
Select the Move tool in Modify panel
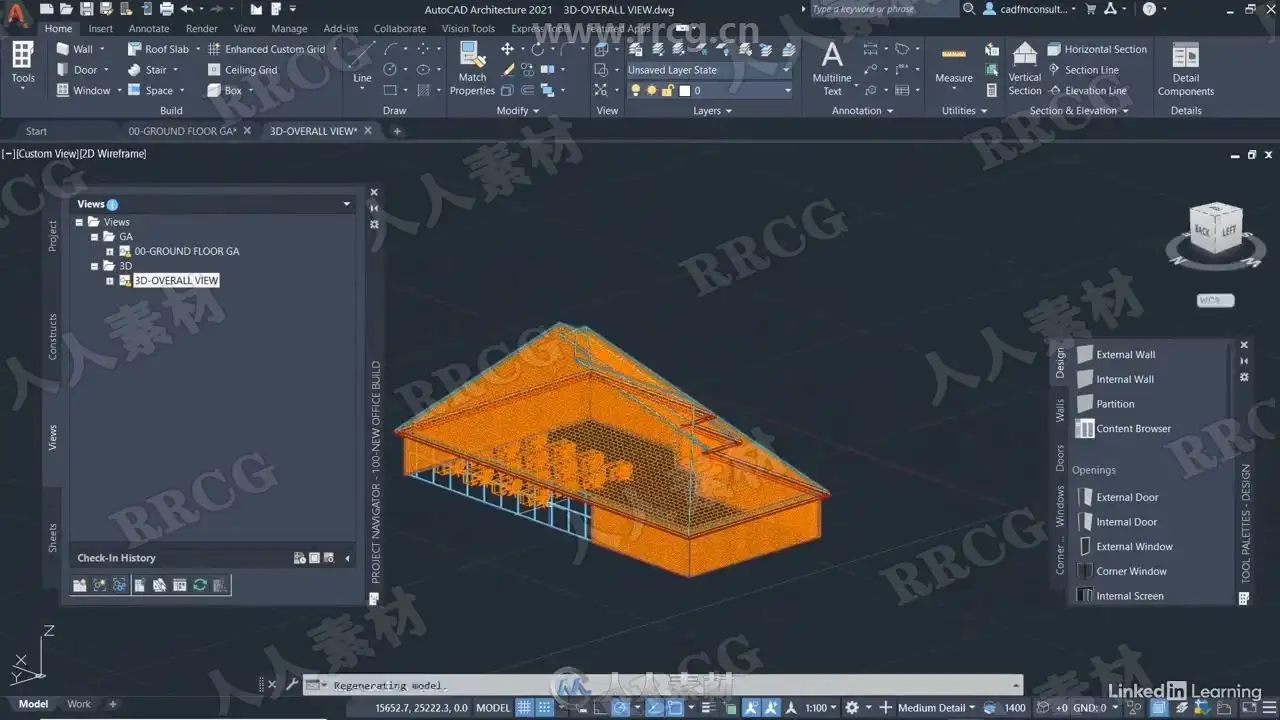507,49
